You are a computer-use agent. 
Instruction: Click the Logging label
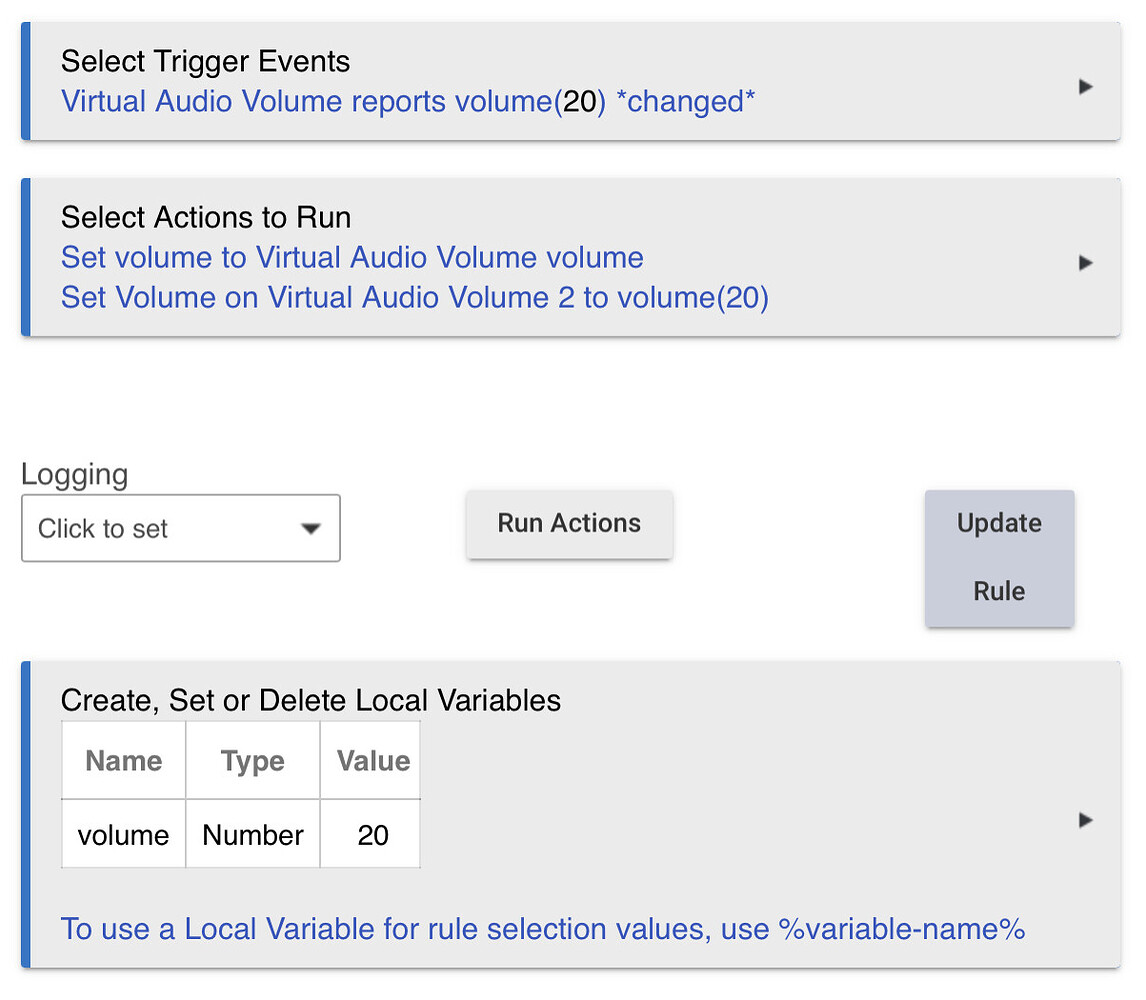tap(74, 474)
